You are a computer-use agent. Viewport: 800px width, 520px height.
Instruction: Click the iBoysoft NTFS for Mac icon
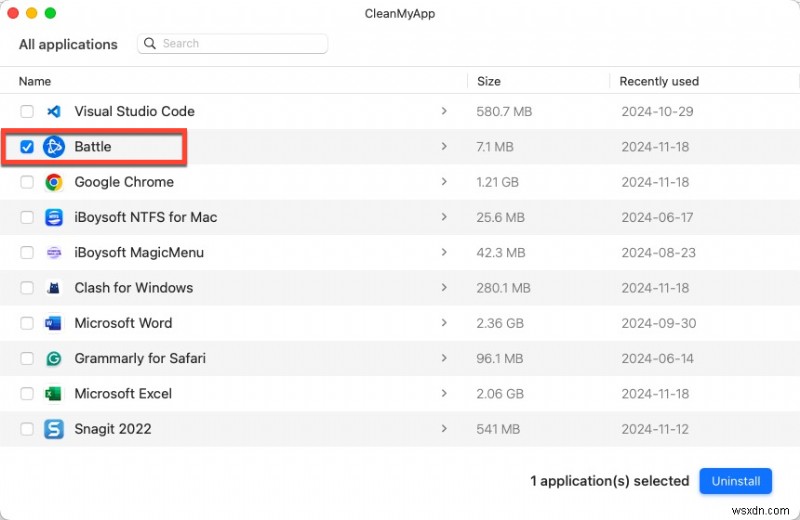[54, 217]
